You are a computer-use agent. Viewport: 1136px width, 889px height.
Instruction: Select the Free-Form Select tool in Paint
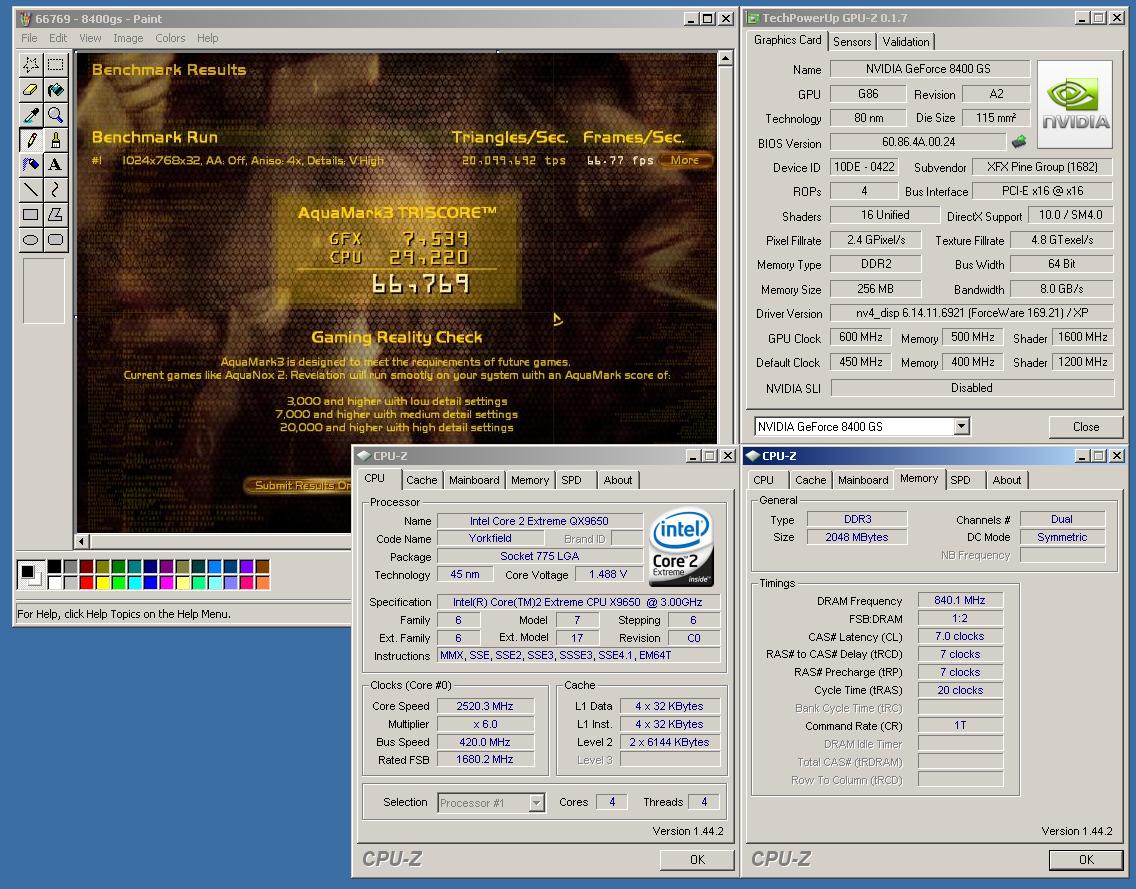tap(30, 64)
